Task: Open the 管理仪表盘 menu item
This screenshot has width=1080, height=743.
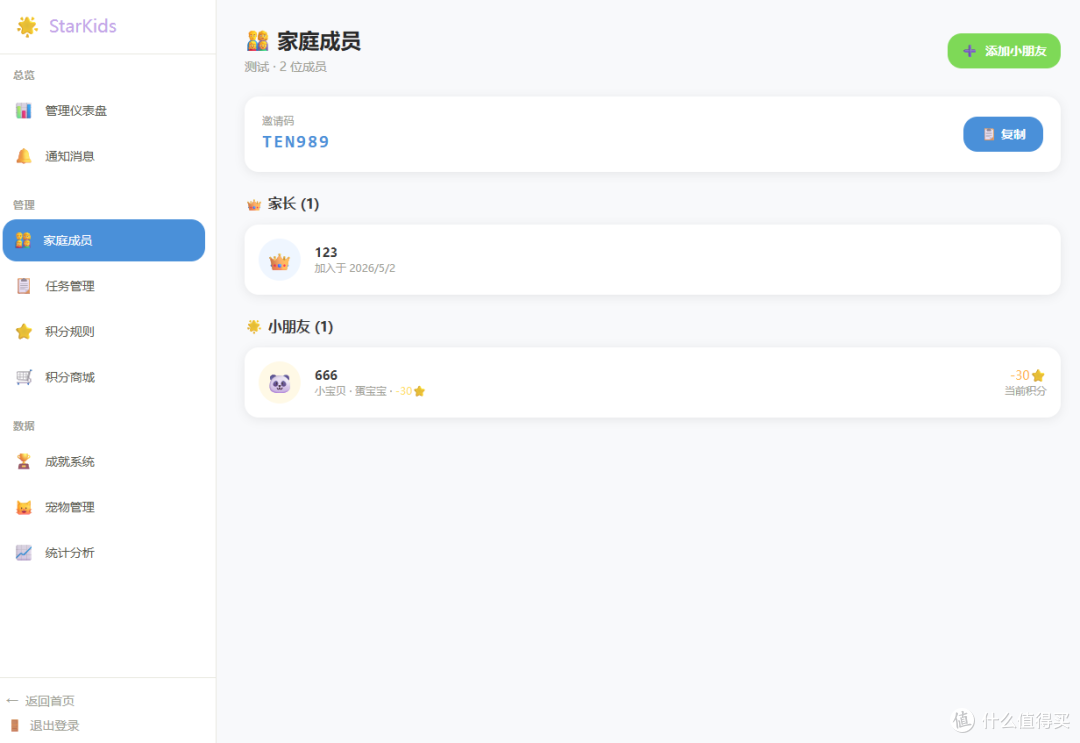Action: 103,111
